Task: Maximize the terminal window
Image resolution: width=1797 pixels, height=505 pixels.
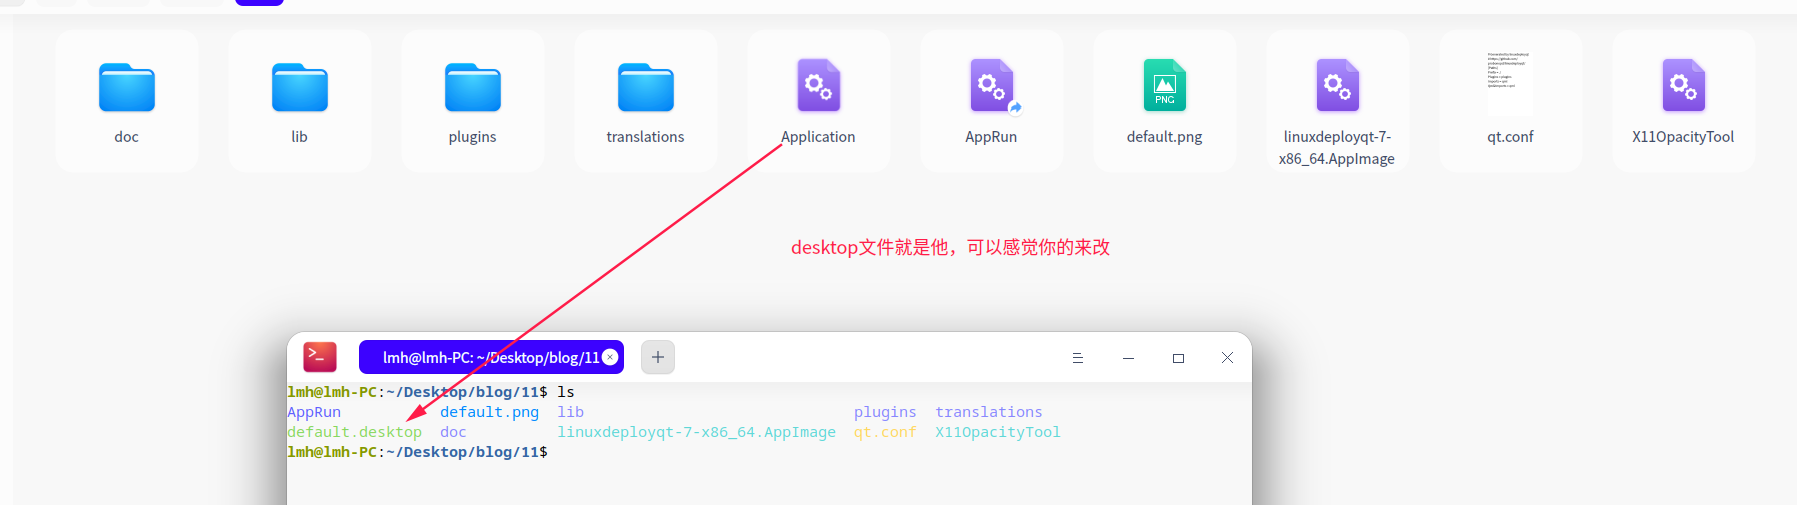Action: click(1178, 358)
